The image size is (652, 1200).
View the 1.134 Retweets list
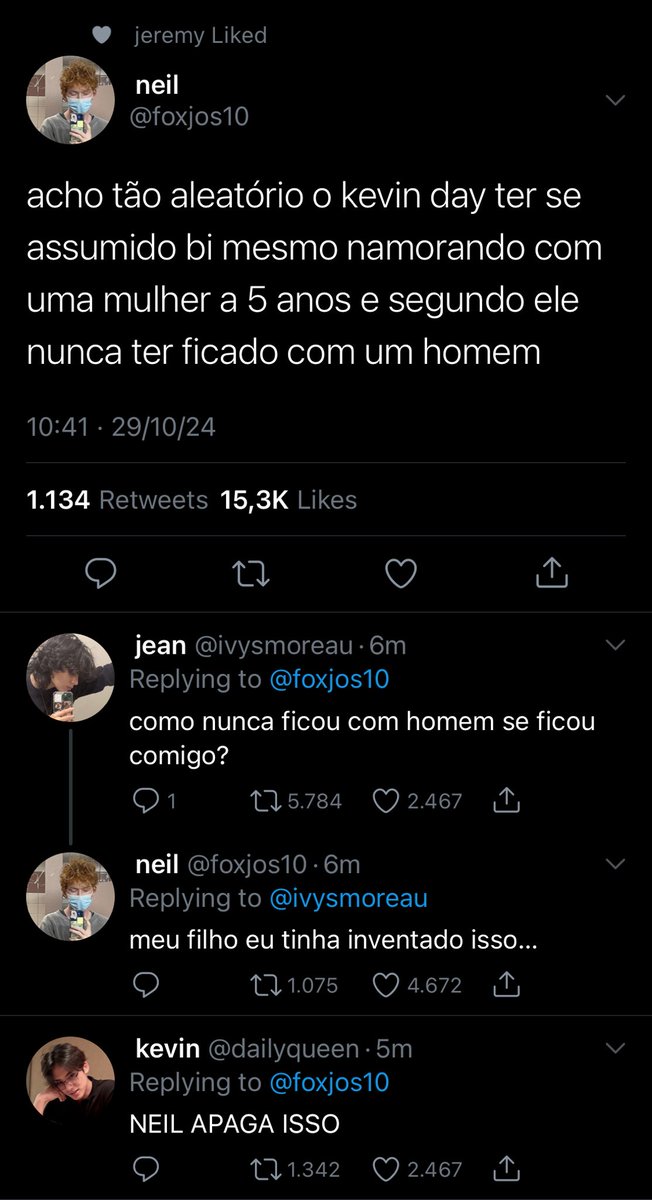(117, 500)
